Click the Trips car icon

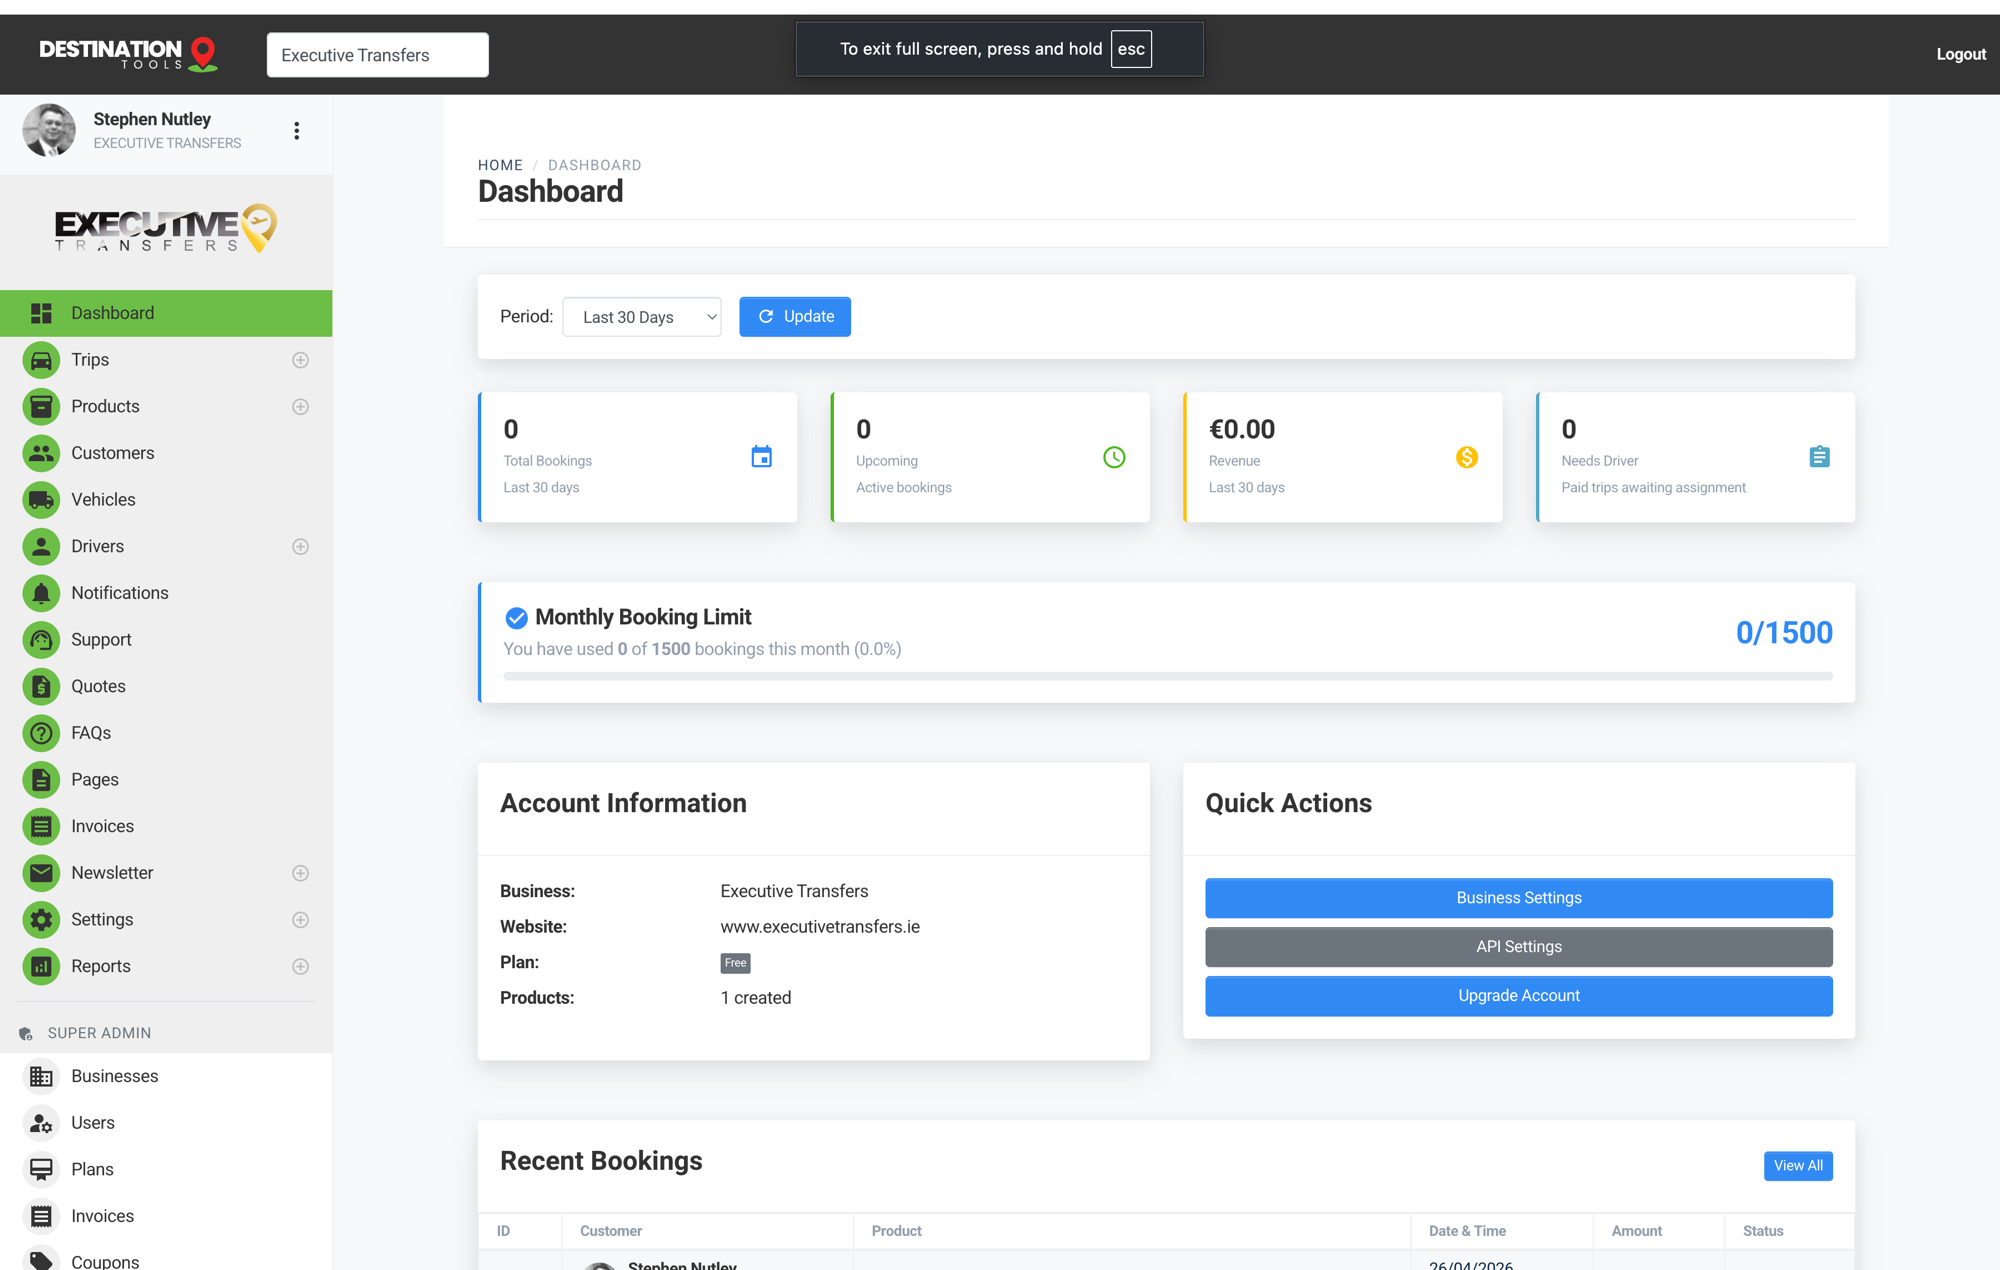click(x=41, y=360)
